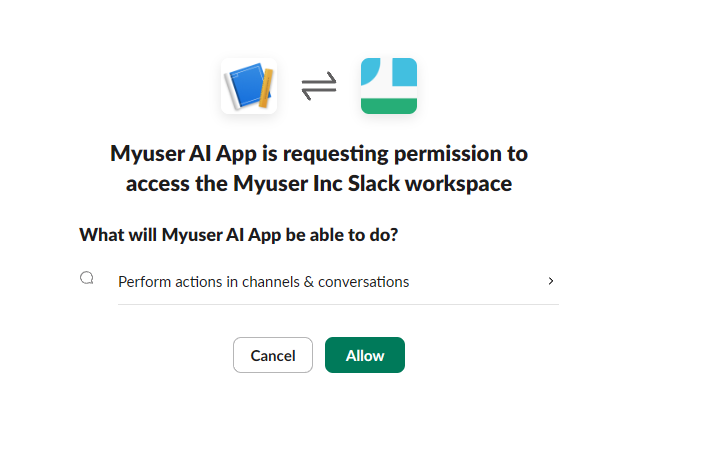Click the speech bubble permission icon
The image size is (717, 455).
[x=87, y=278]
